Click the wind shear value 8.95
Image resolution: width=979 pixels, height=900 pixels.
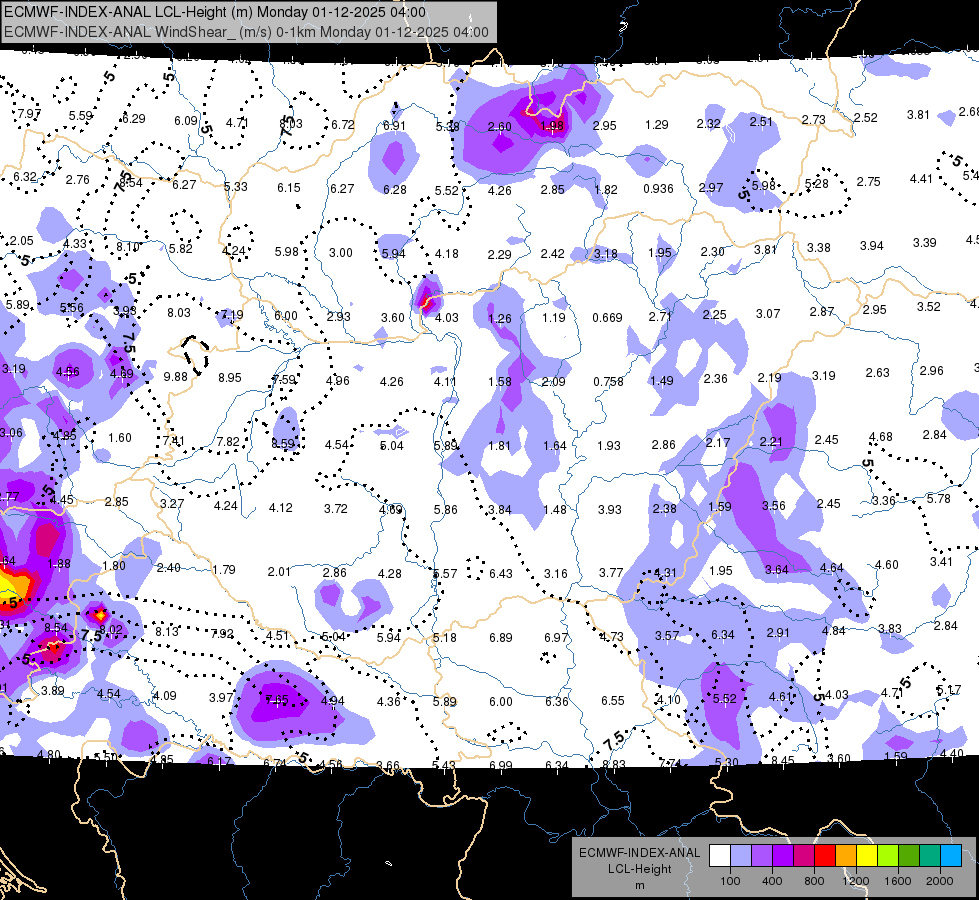point(230,377)
